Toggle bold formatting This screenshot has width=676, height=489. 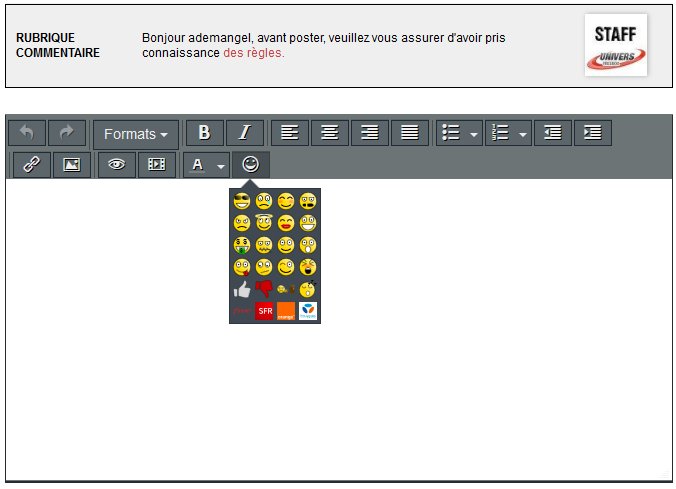(205, 133)
